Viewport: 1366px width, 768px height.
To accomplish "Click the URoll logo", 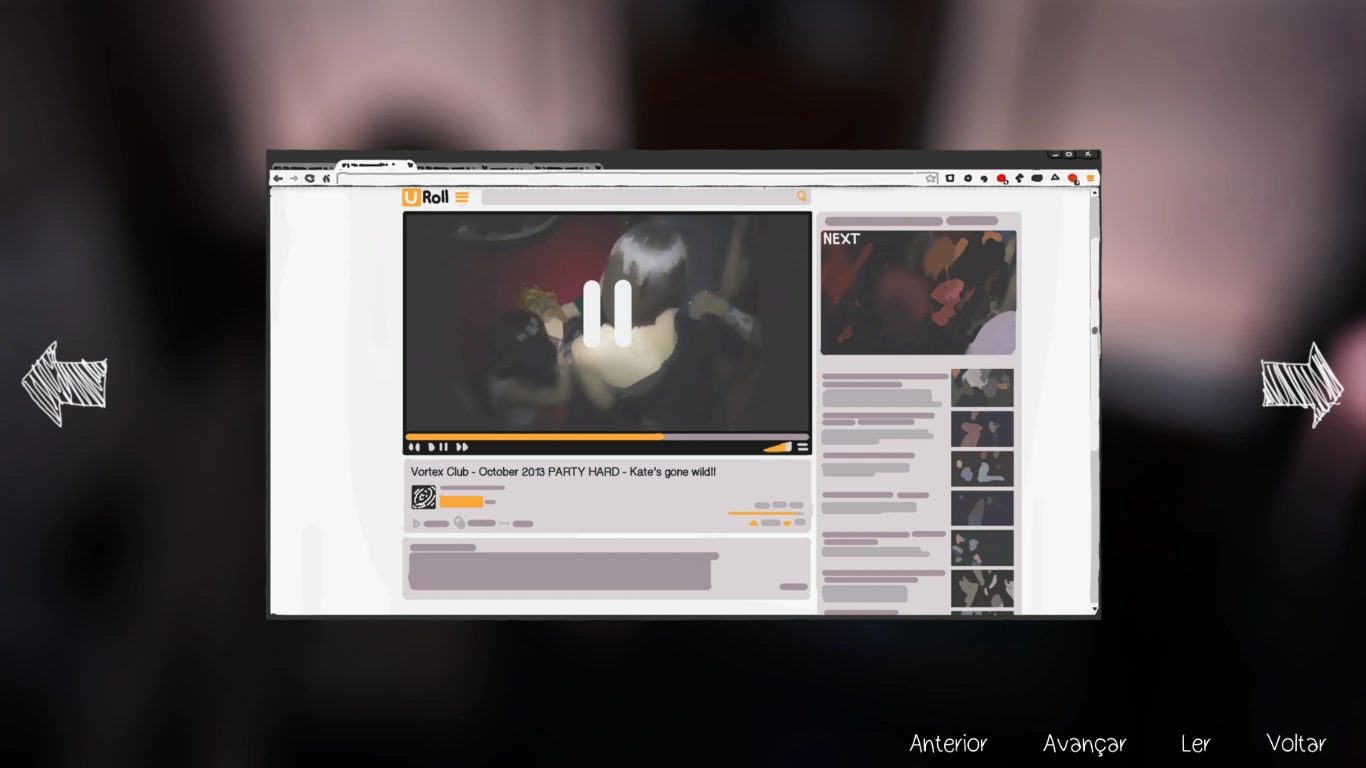I will tap(426, 197).
